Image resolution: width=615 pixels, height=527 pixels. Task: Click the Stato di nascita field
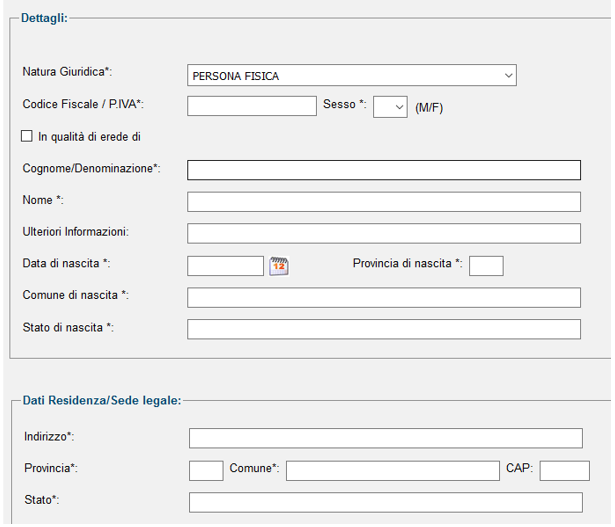[384, 329]
